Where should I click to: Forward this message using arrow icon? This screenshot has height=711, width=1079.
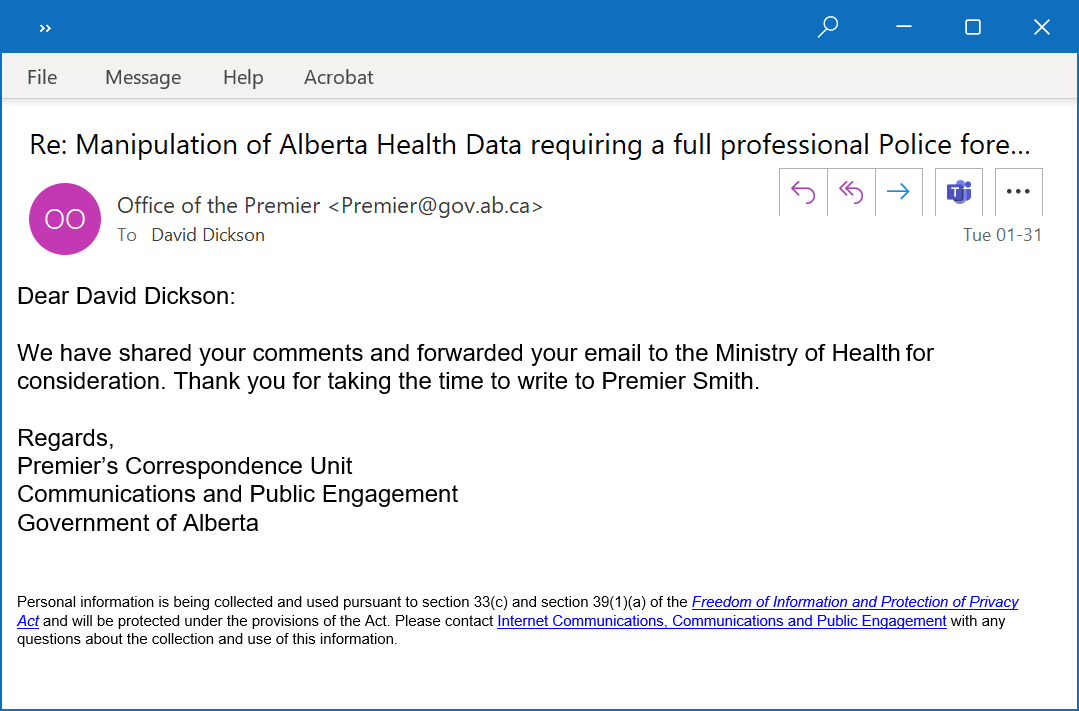tap(899, 192)
